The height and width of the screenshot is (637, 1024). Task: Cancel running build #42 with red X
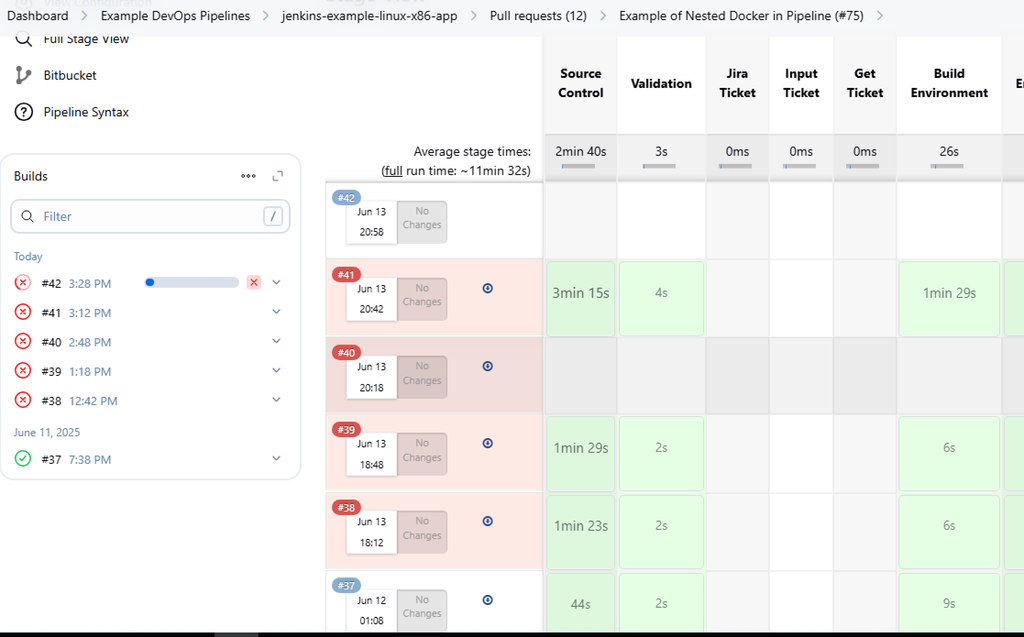click(254, 283)
